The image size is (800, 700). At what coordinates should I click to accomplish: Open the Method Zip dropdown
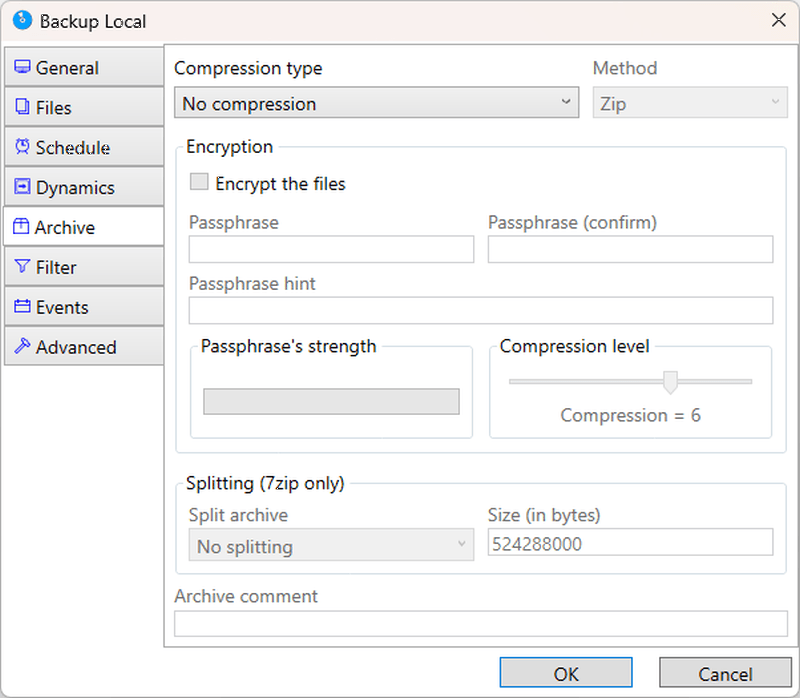point(690,103)
